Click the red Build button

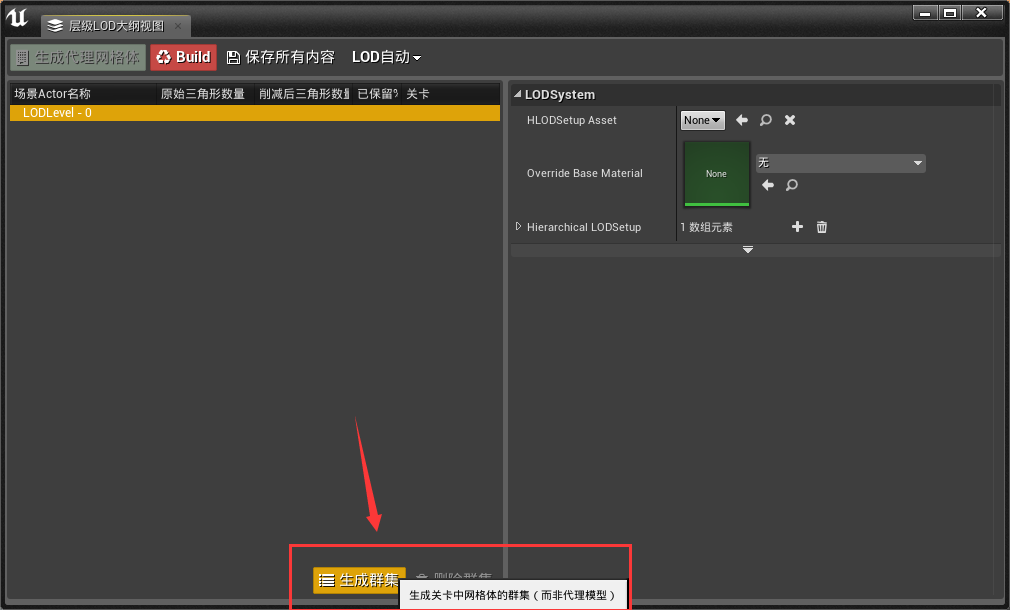184,57
